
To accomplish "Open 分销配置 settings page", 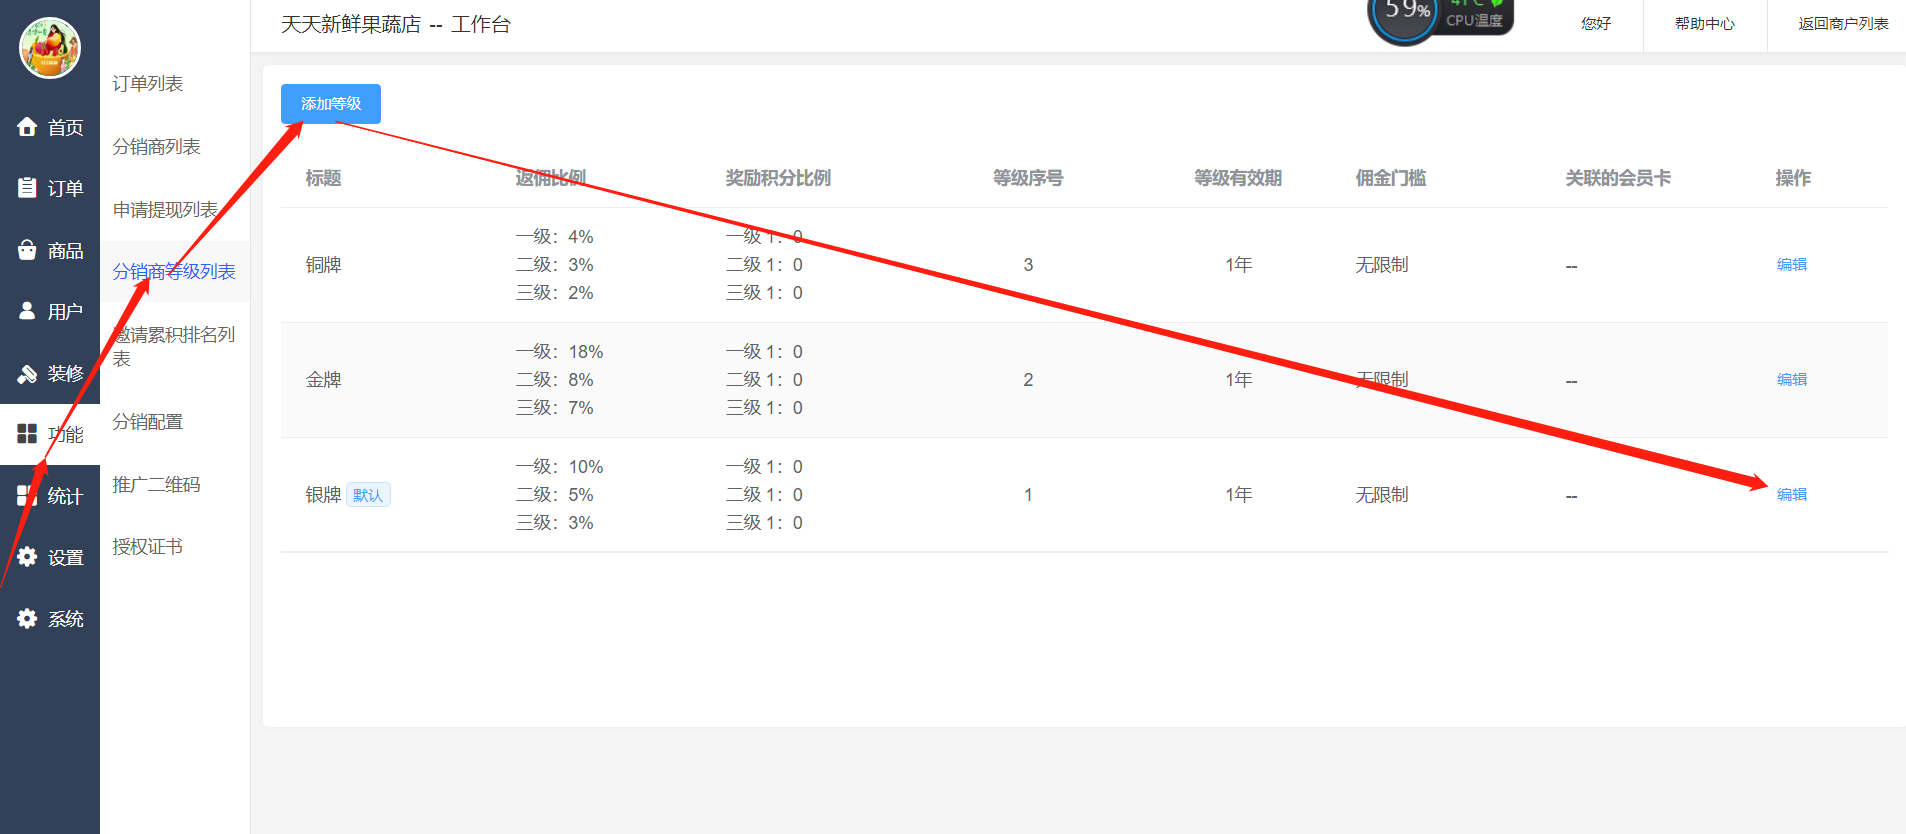I will click(147, 422).
